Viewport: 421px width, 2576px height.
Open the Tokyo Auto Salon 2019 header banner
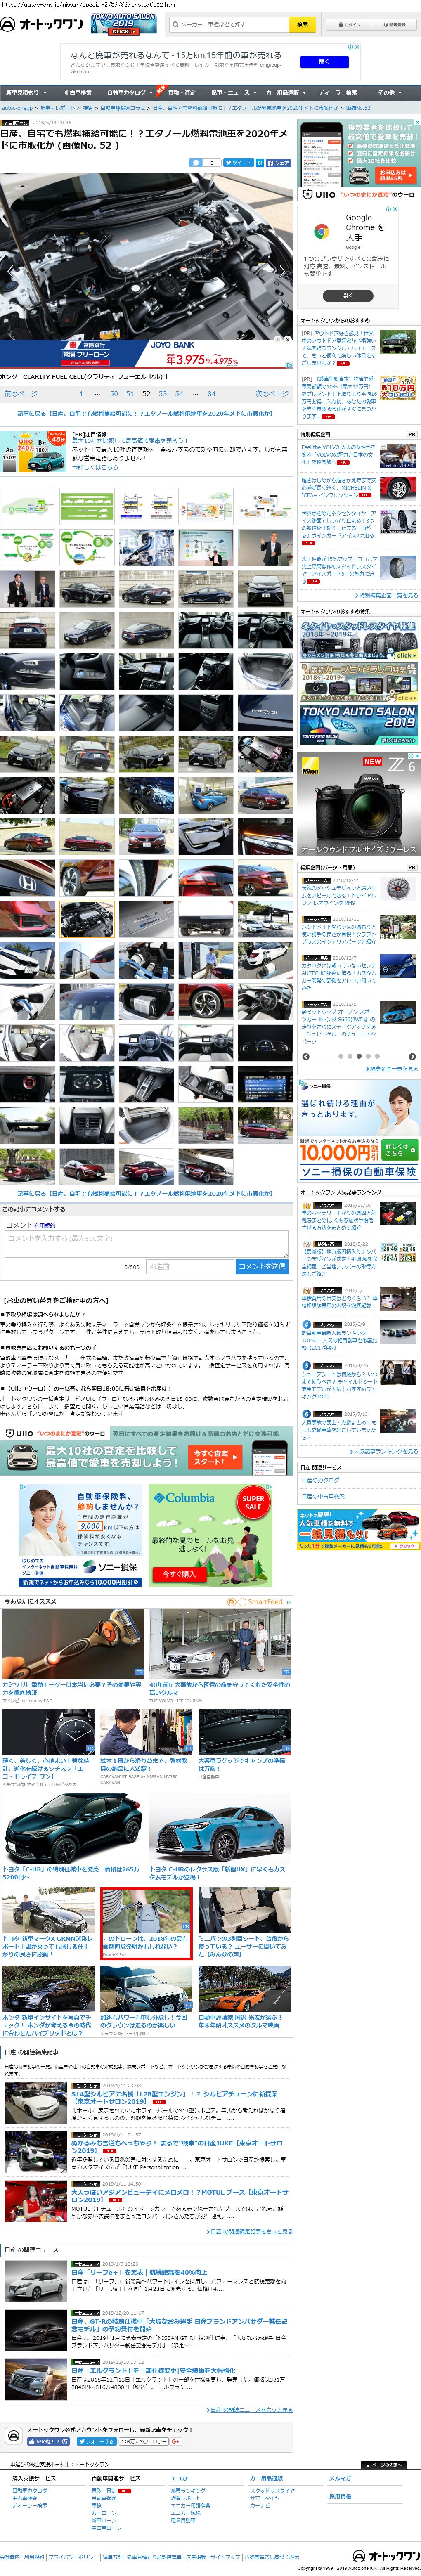(x=124, y=24)
